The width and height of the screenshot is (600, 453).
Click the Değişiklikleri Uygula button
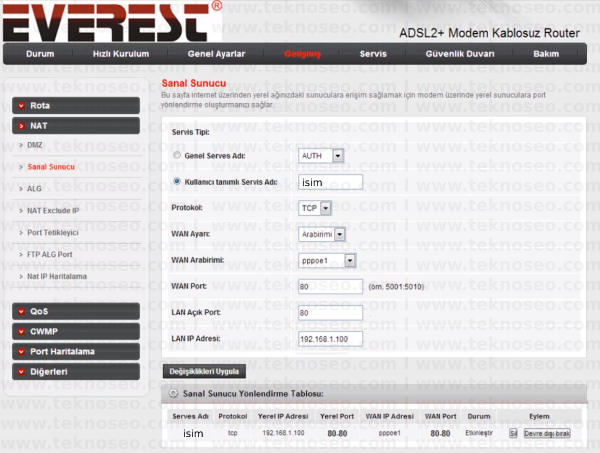(204, 372)
